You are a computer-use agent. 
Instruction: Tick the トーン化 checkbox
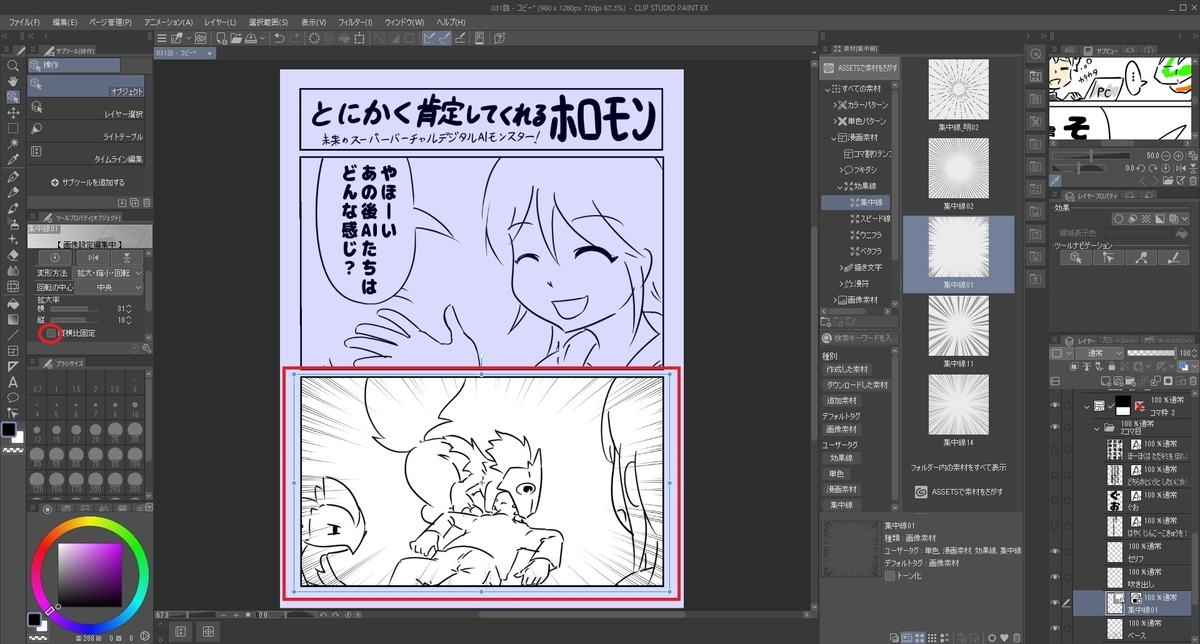click(x=891, y=576)
